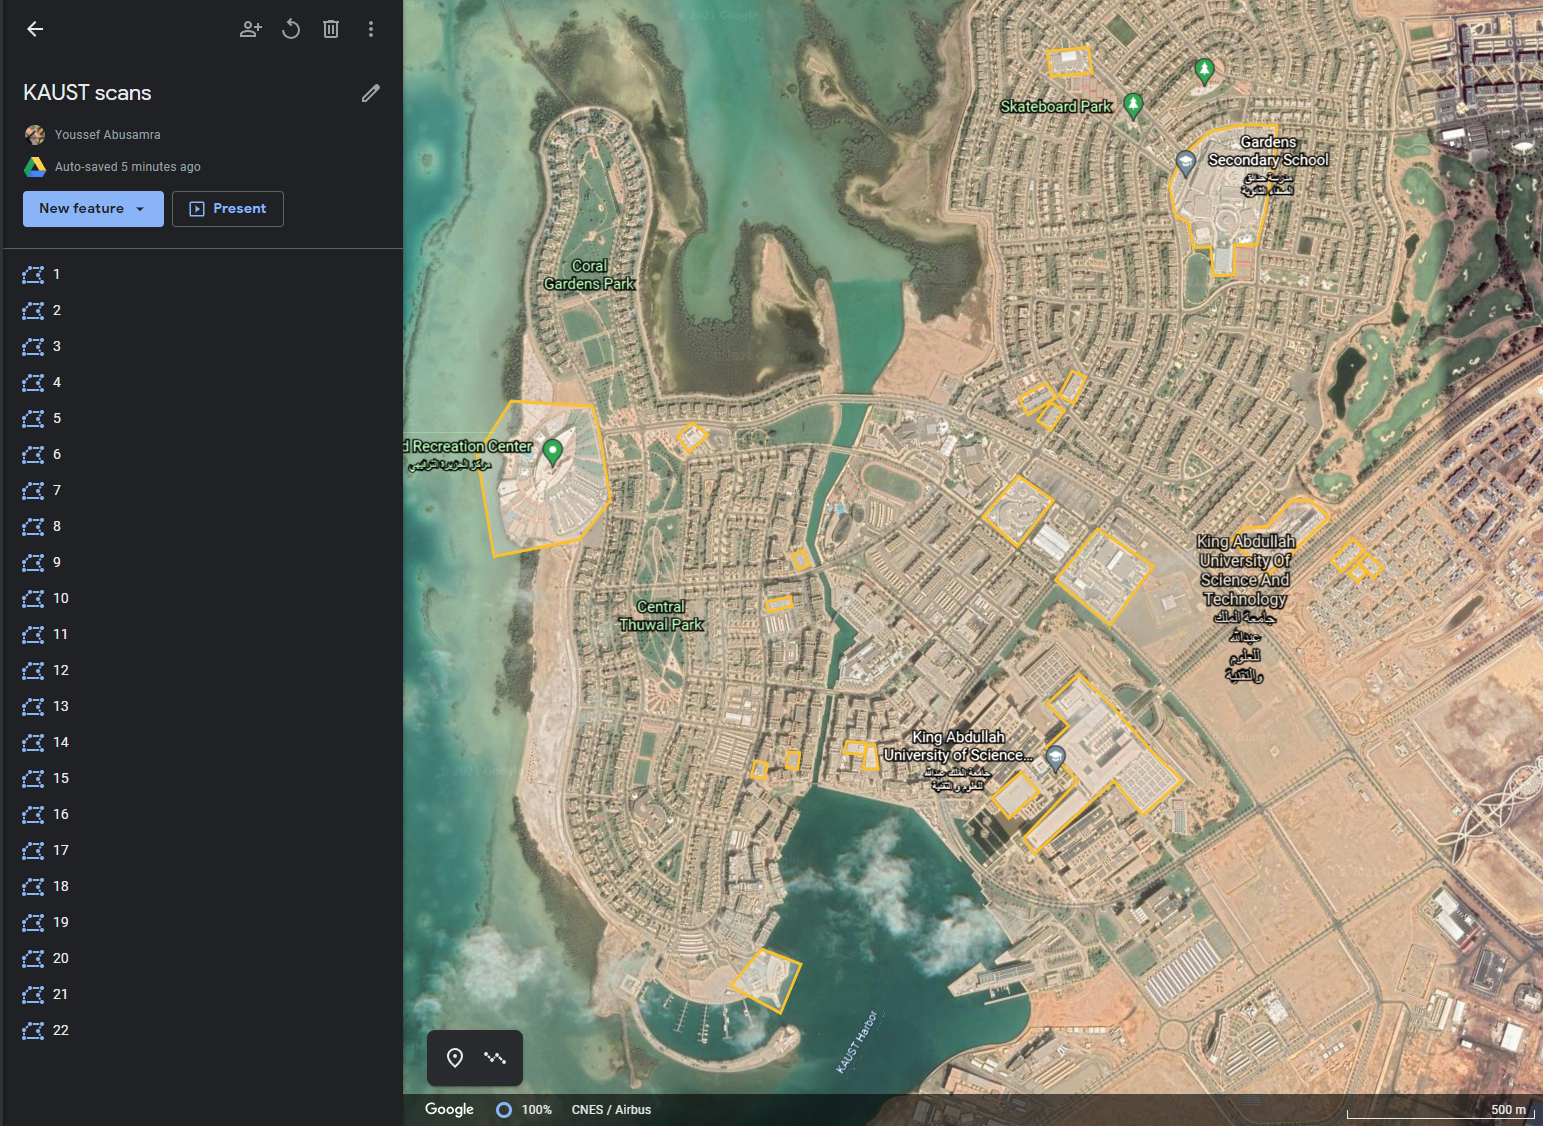Screen dimensions: 1543x1126
Task: Click the KAUST university map marker icon
Action: pyautogui.click(x=1055, y=759)
